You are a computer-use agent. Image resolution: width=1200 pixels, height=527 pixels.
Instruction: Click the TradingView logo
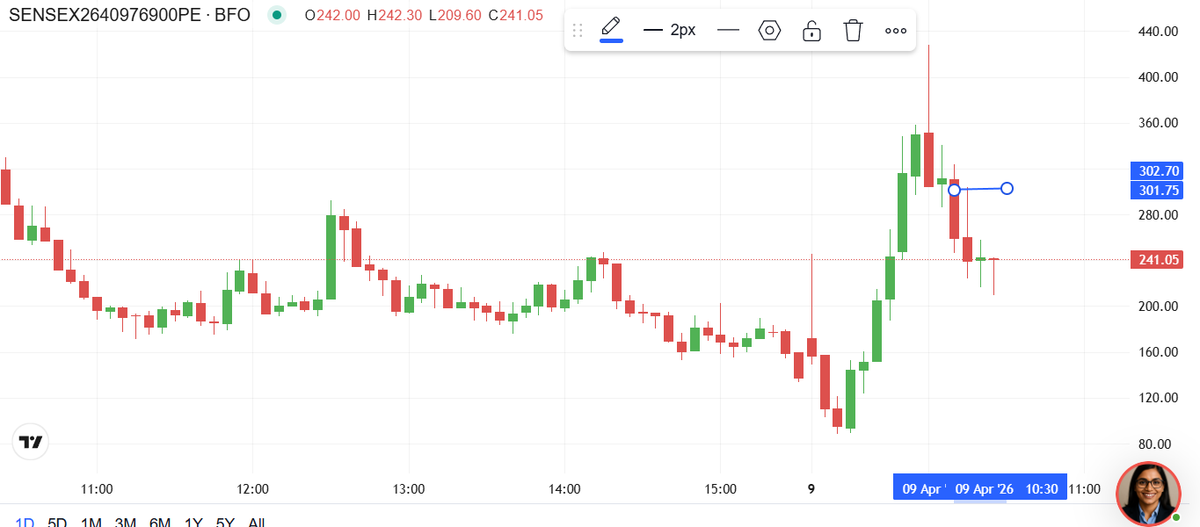click(31, 442)
